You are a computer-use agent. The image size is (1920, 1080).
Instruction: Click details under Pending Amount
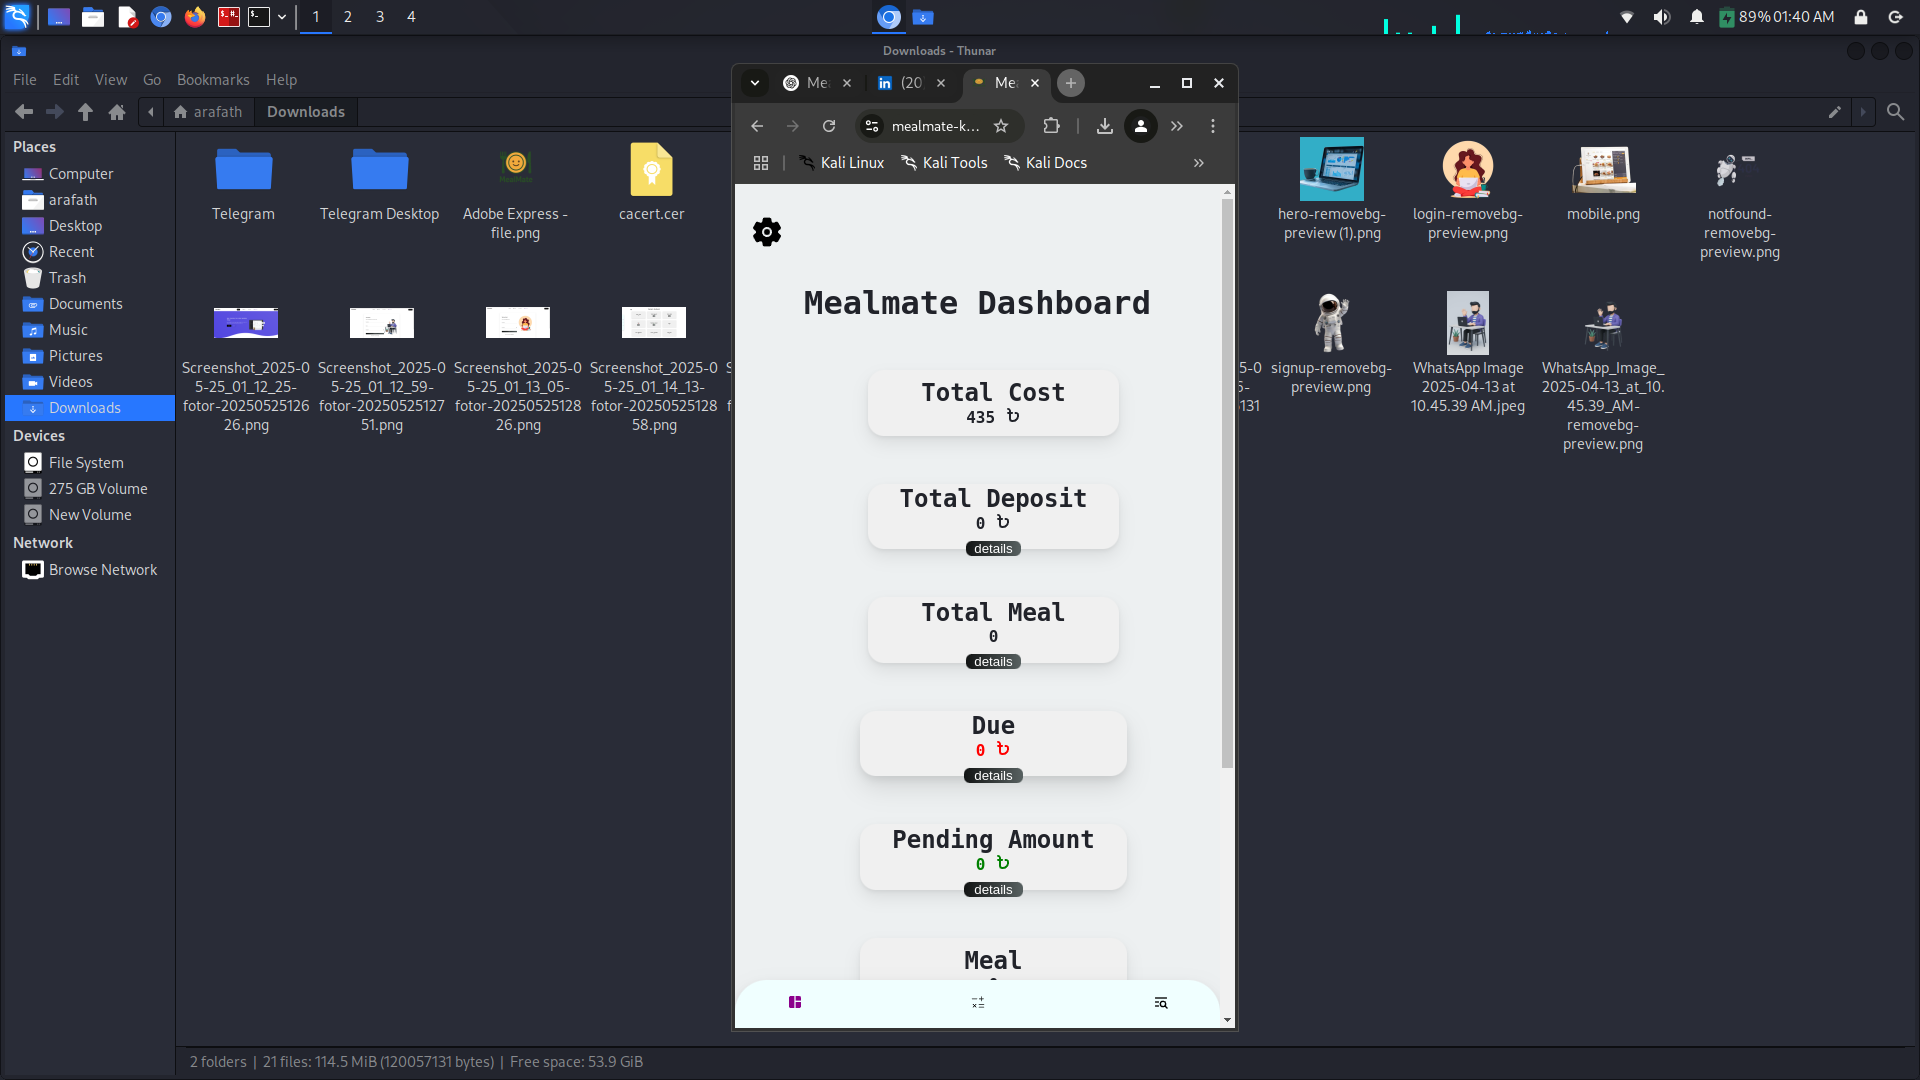point(993,890)
